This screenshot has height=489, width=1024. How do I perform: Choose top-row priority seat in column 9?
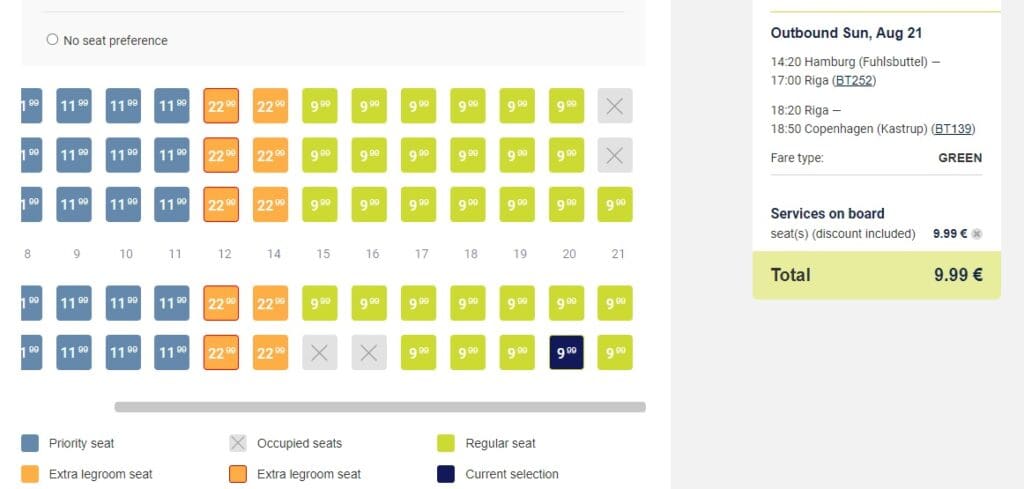pyautogui.click(x=74, y=106)
